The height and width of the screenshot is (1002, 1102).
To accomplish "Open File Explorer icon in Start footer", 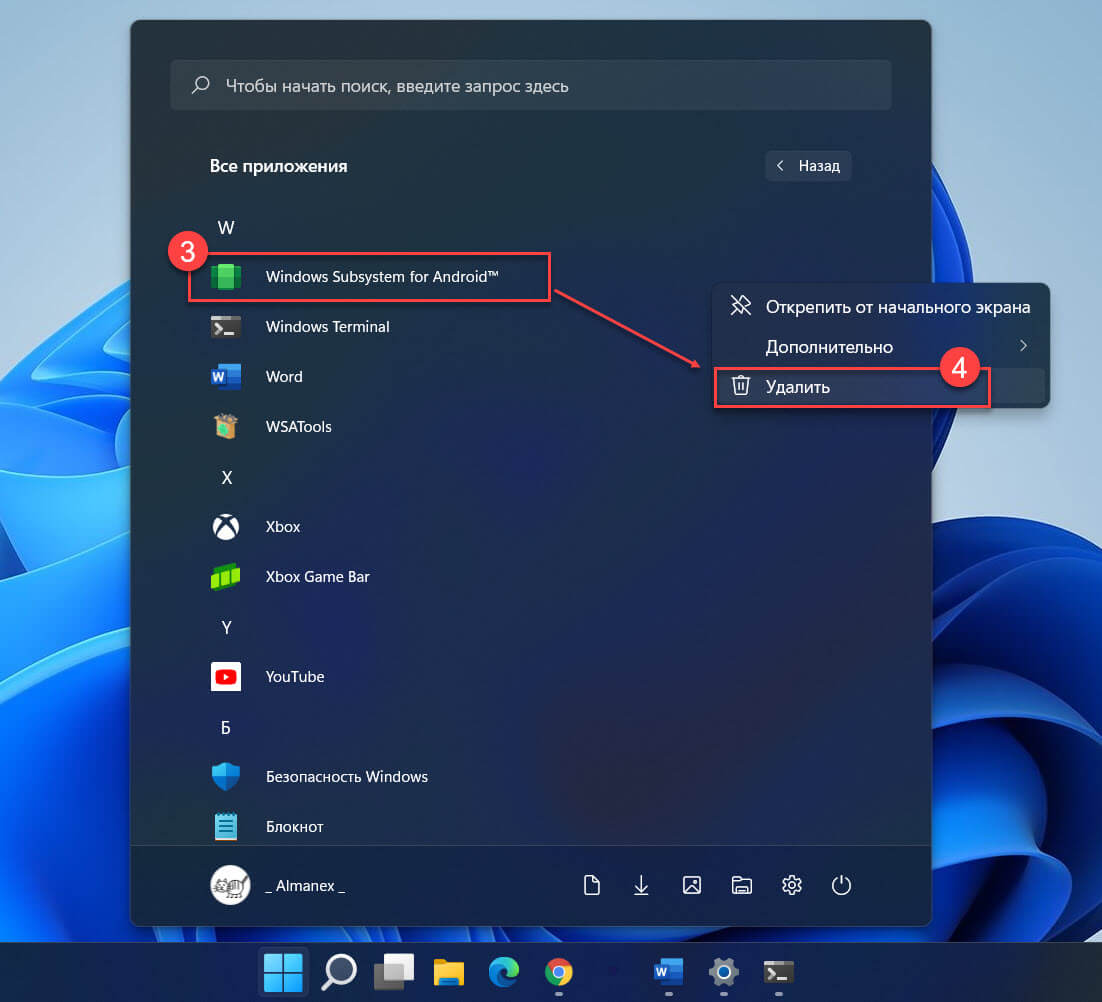I will coord(741,885).
